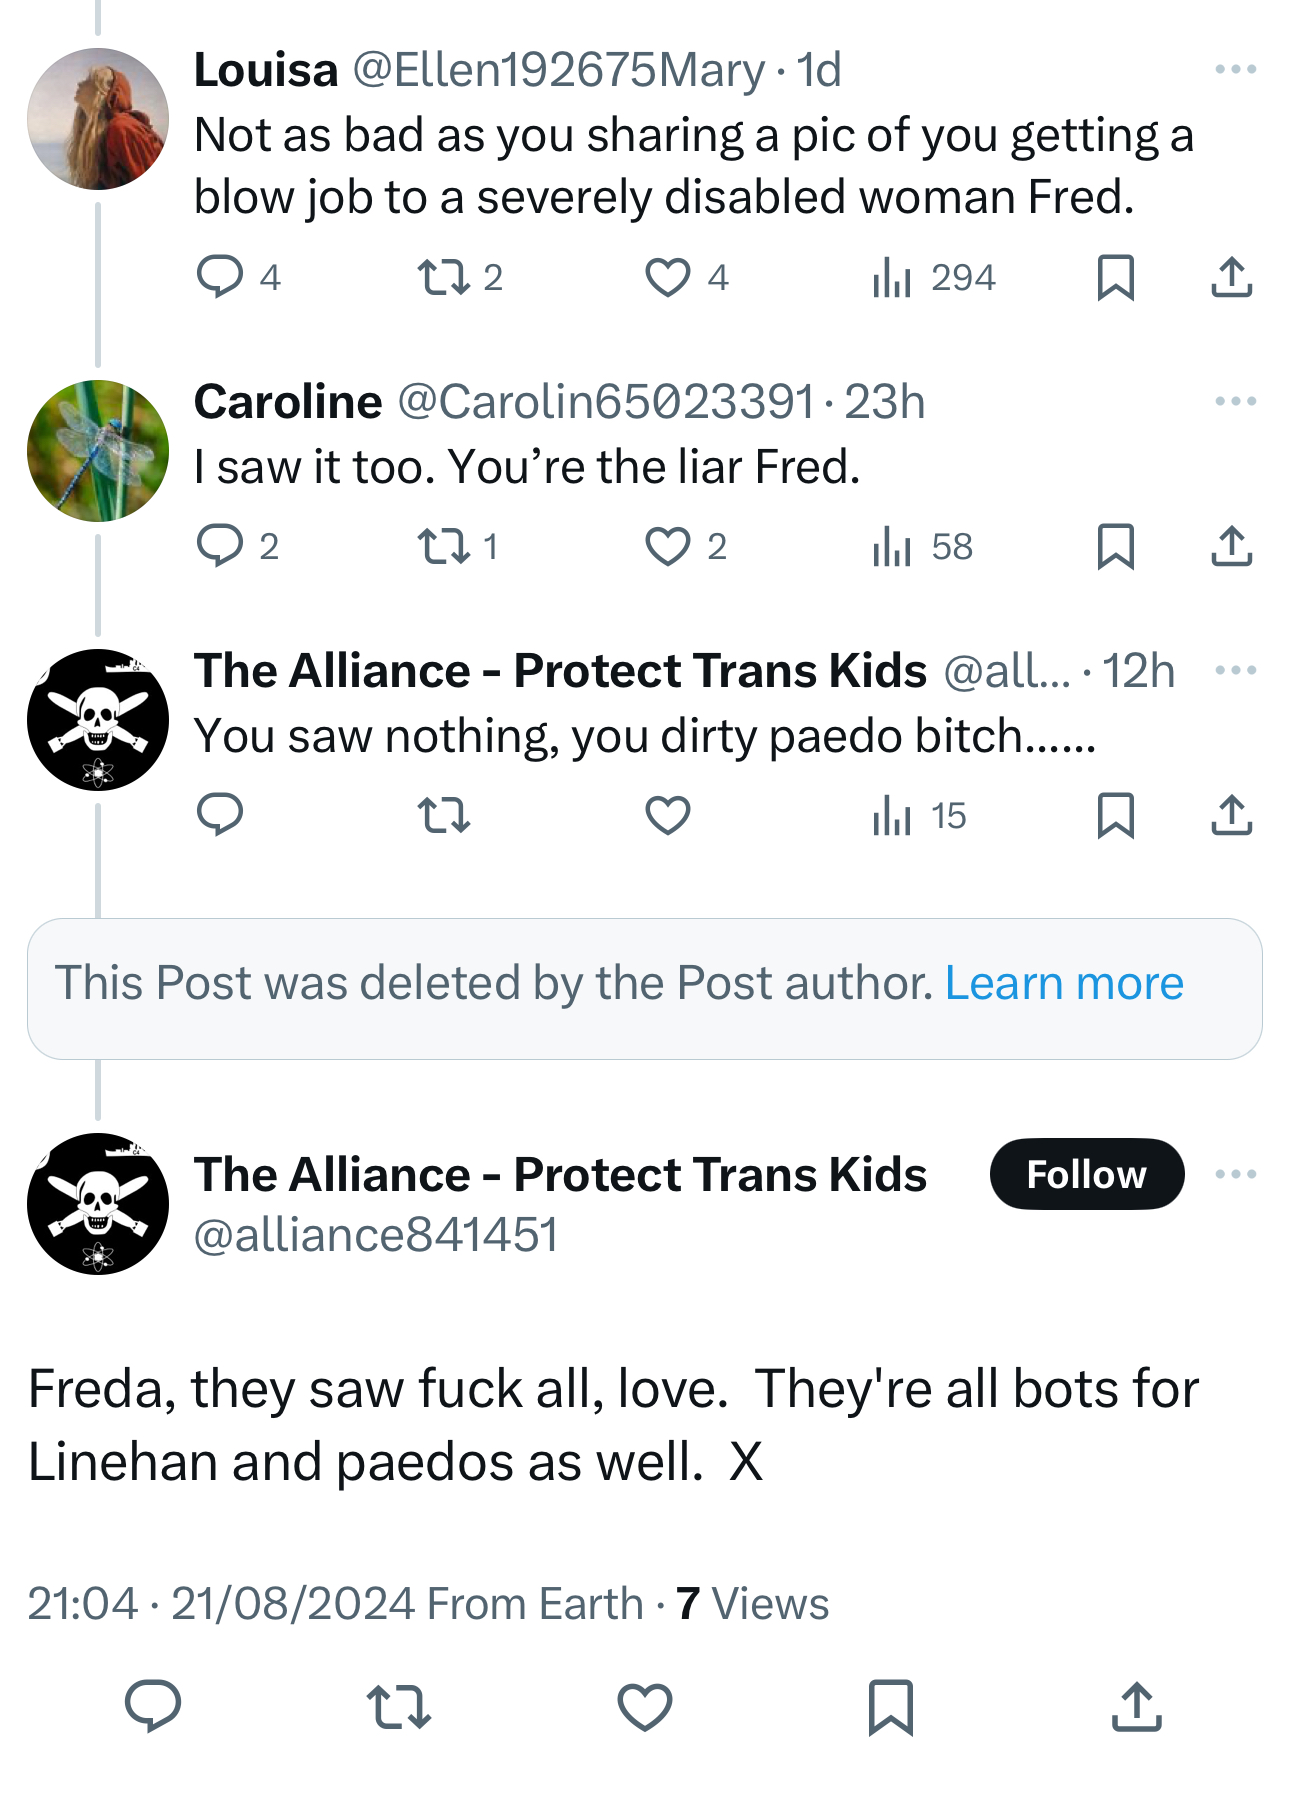Bookmark the main post at bottom
1290x1803 pixels.
890,1706
